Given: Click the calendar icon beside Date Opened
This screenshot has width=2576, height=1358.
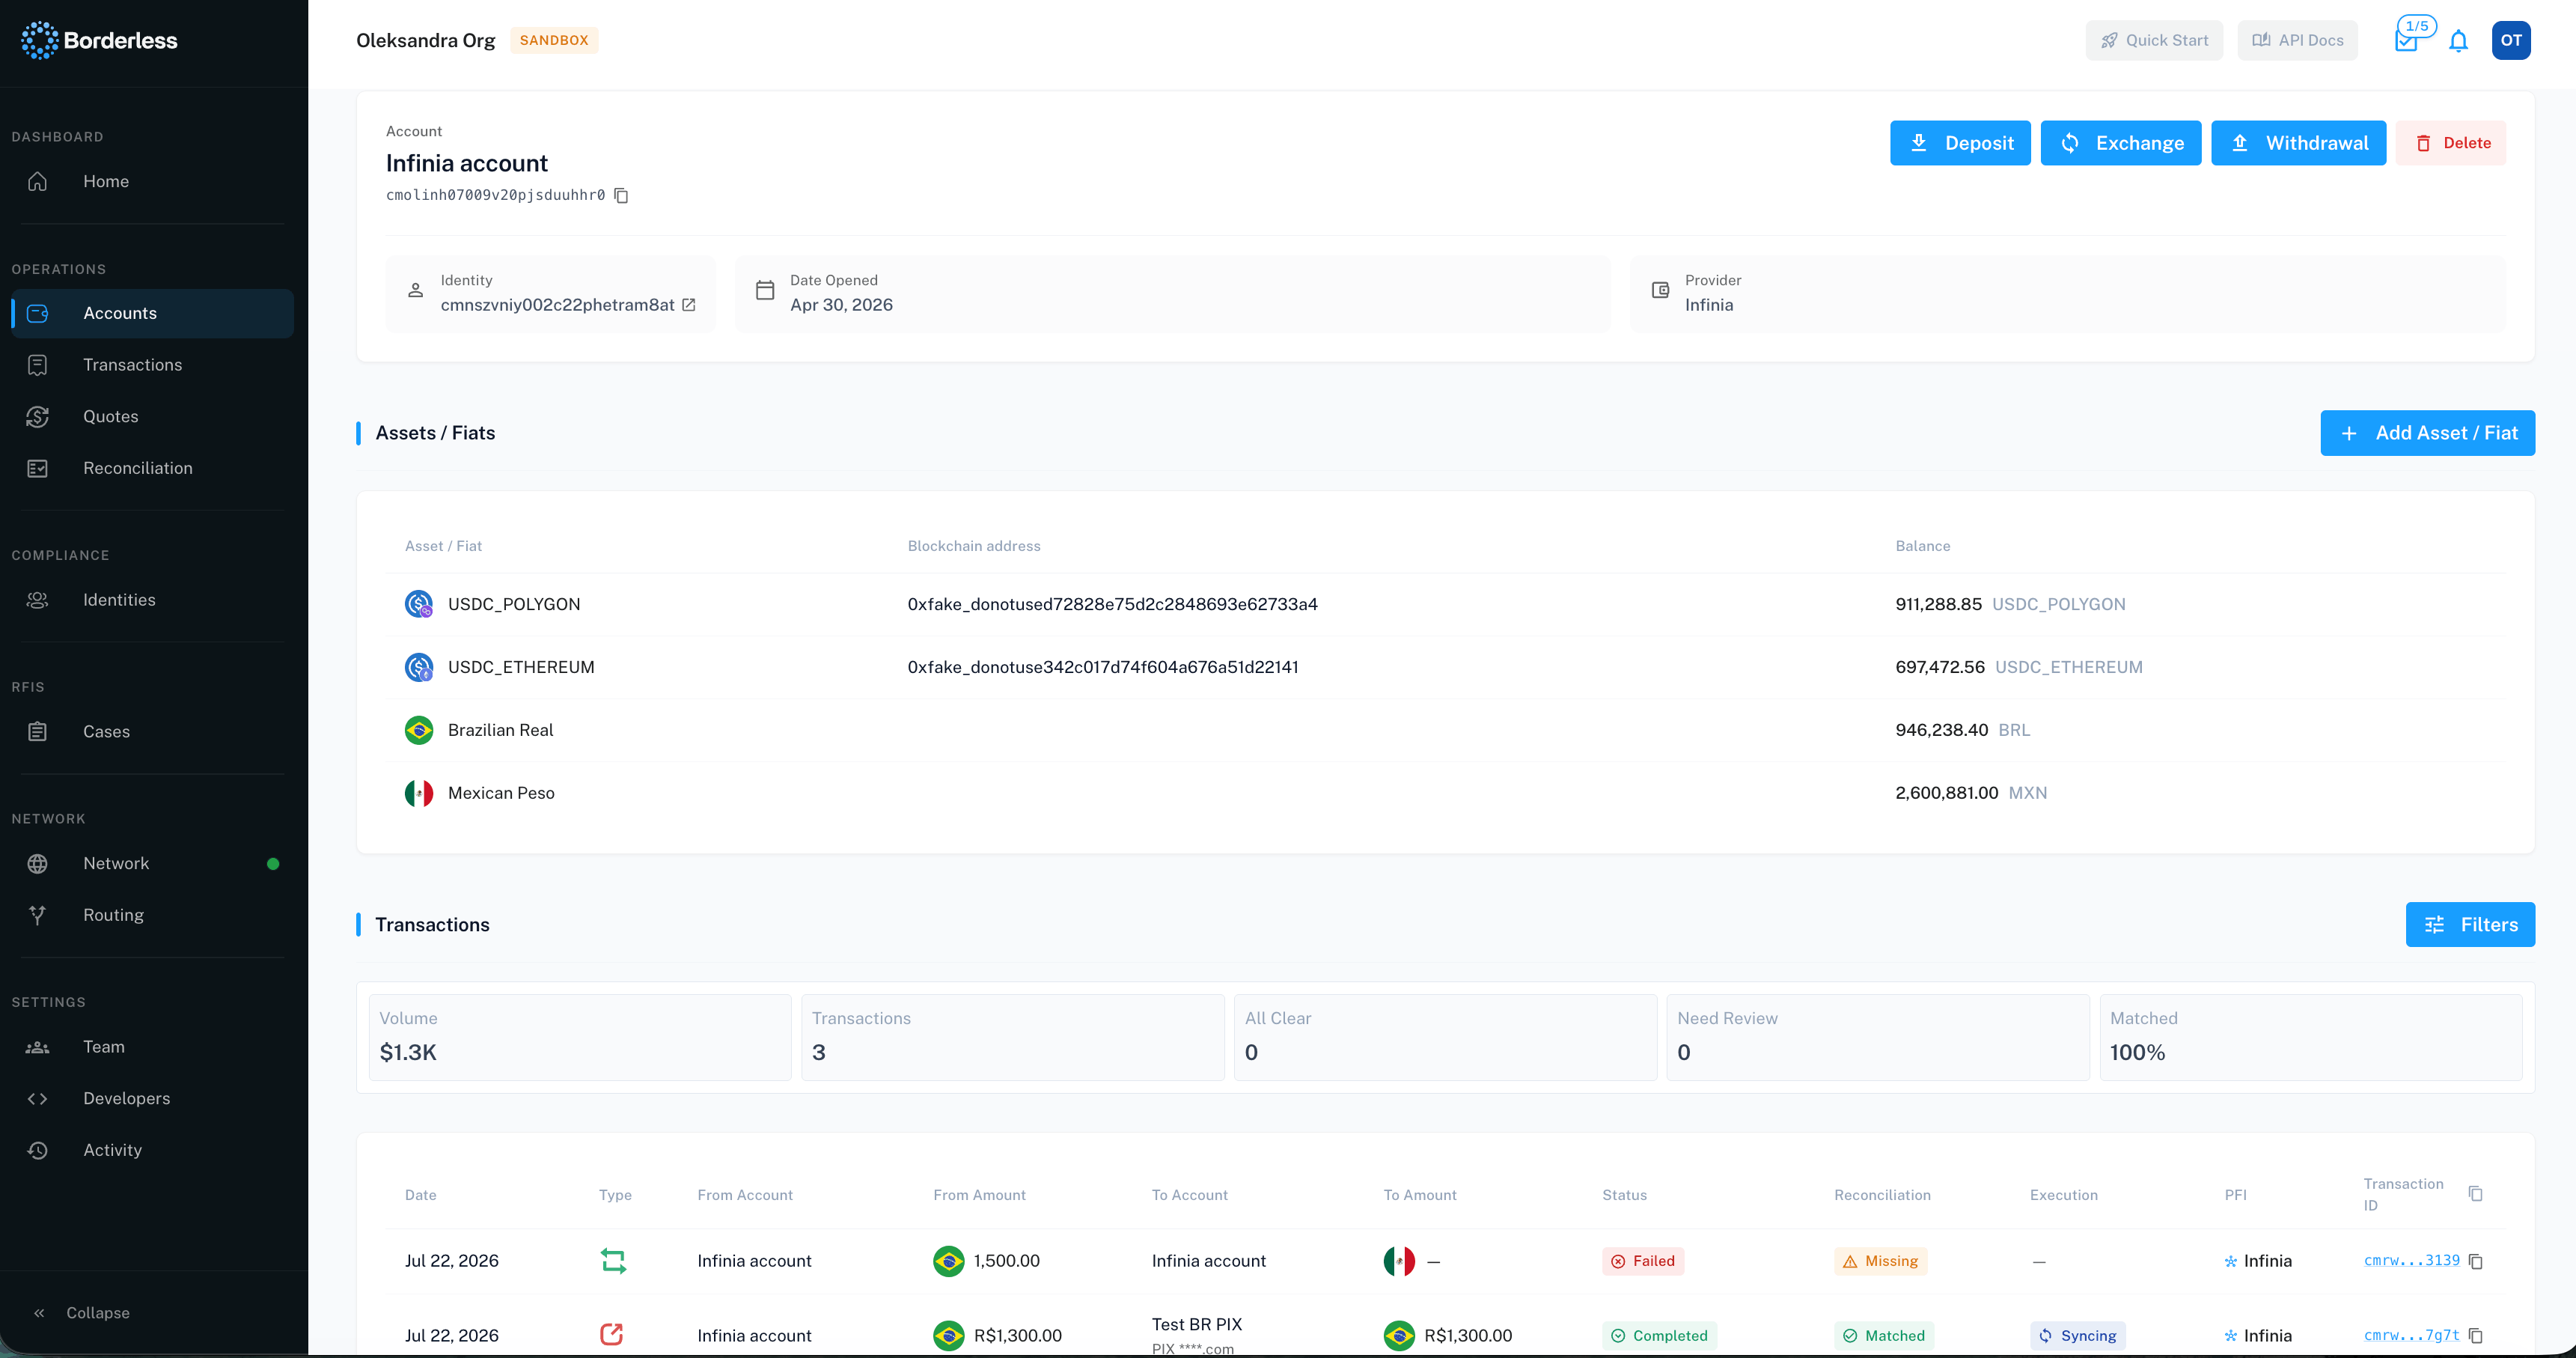Looking at the screenshot, I should 765,291.
